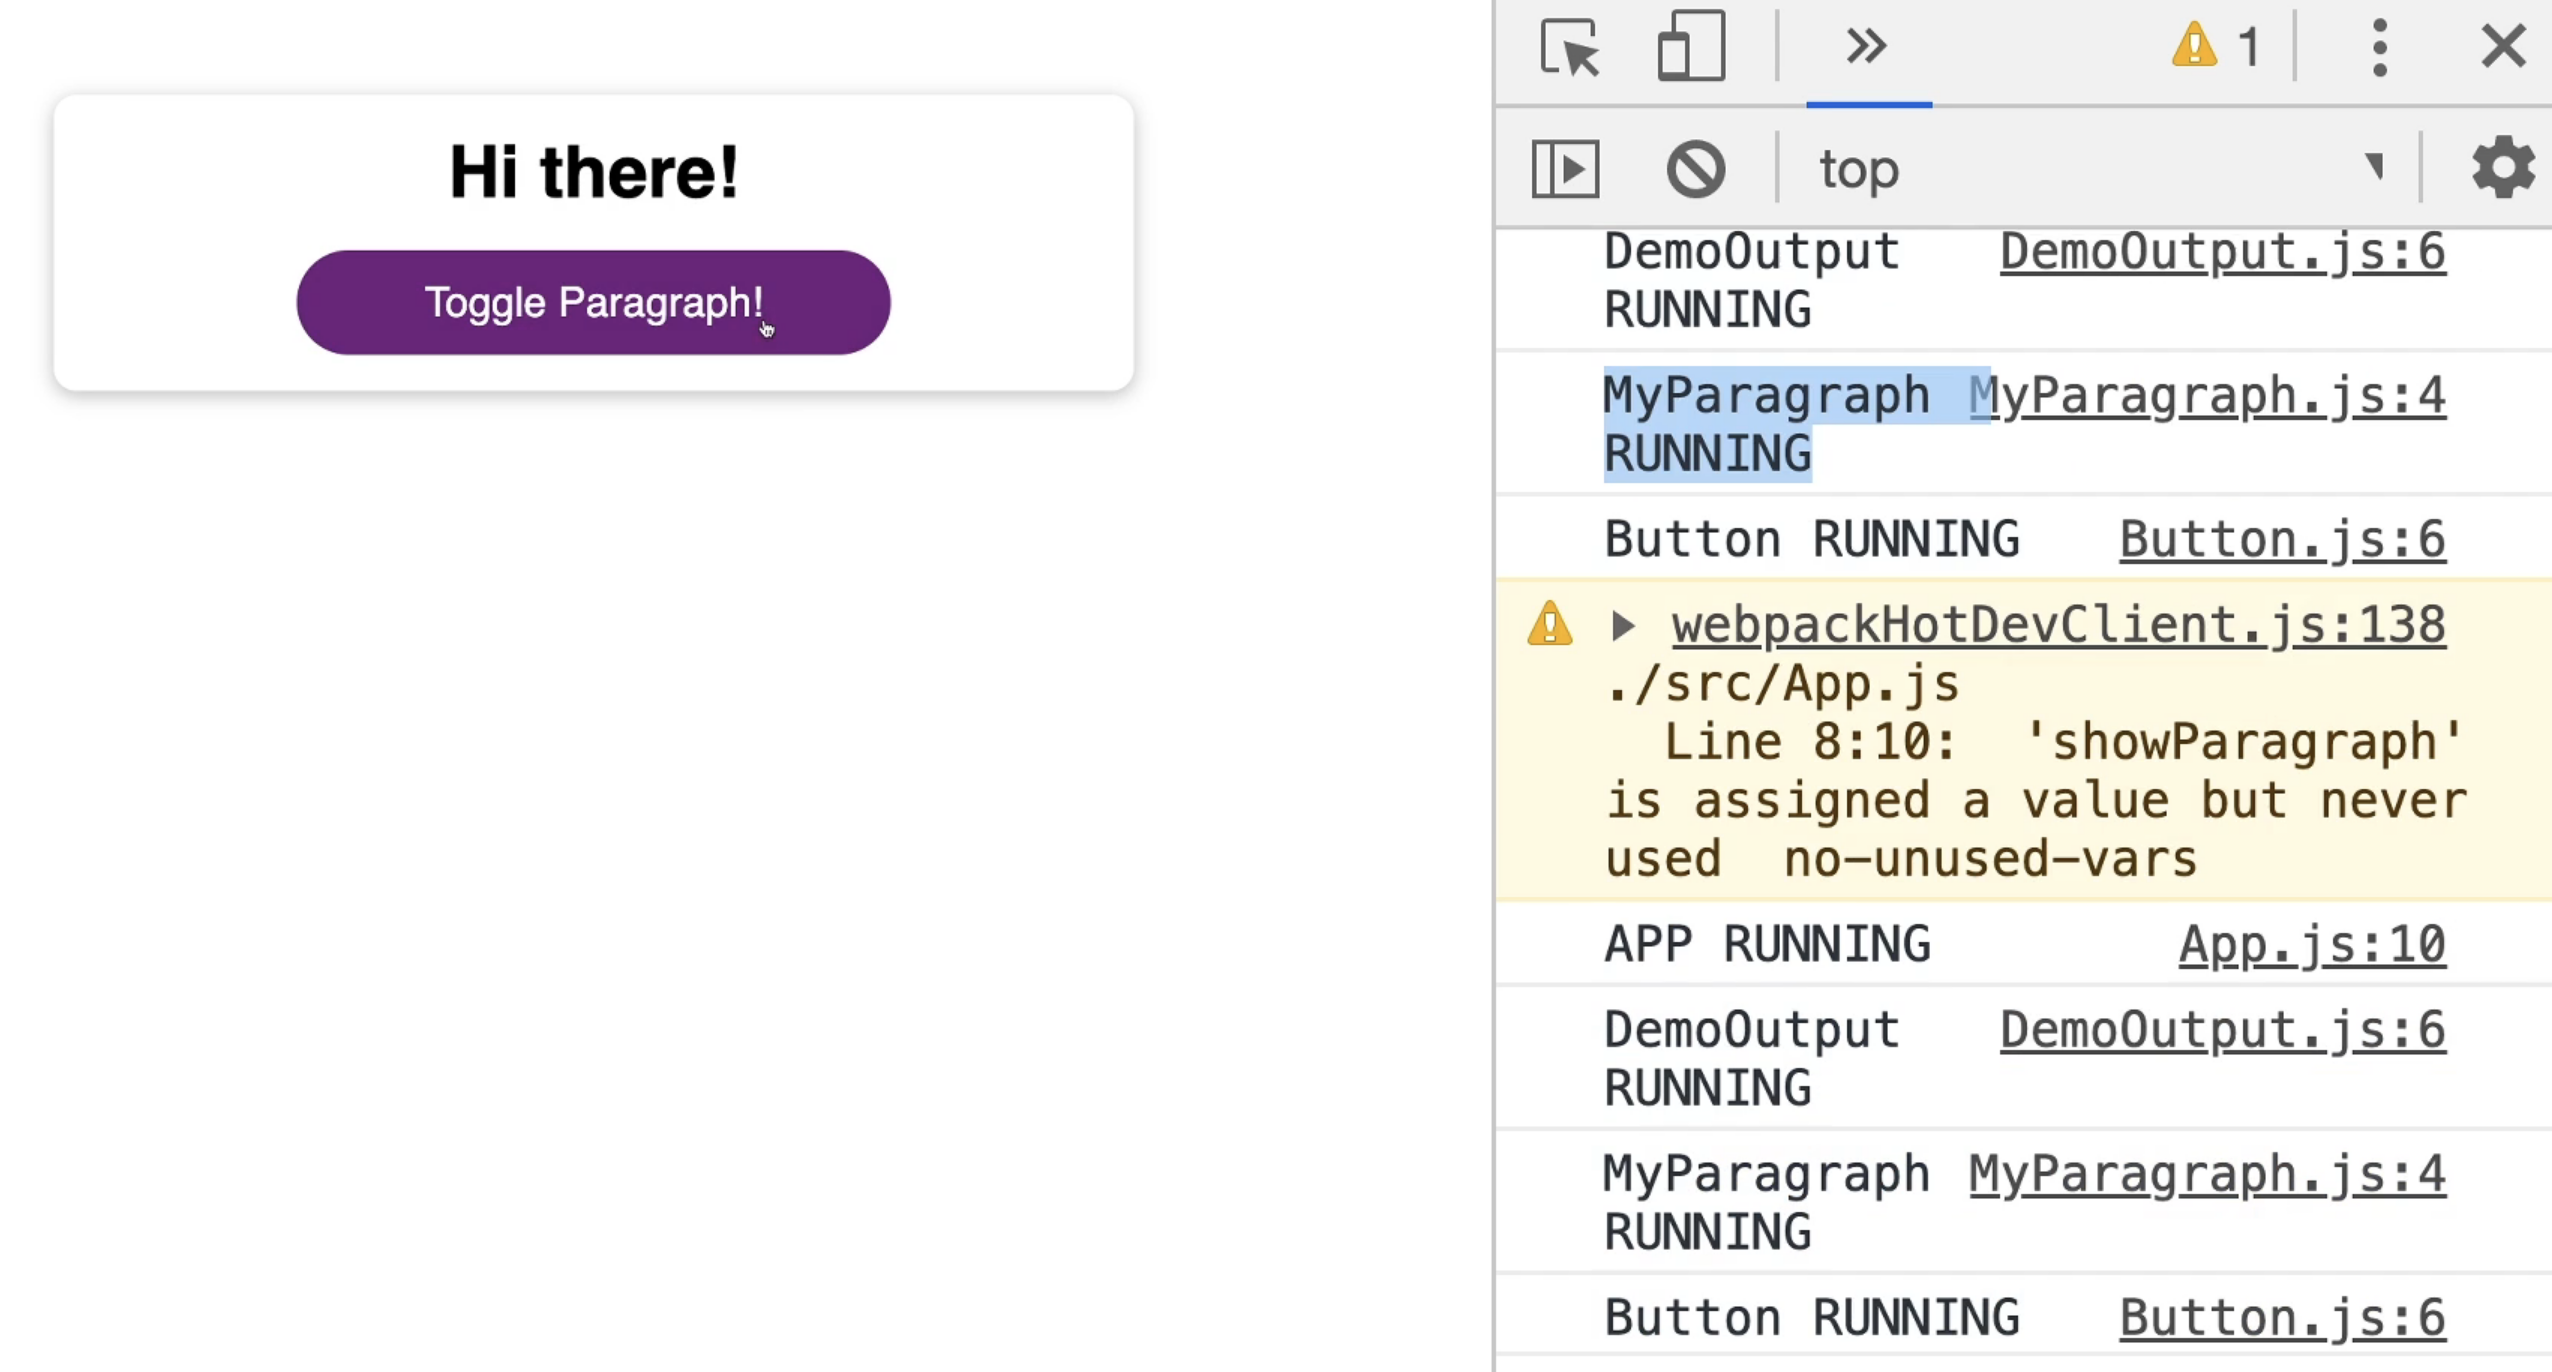Open the more tabs chevron menu

click(x=1866, y=47)
